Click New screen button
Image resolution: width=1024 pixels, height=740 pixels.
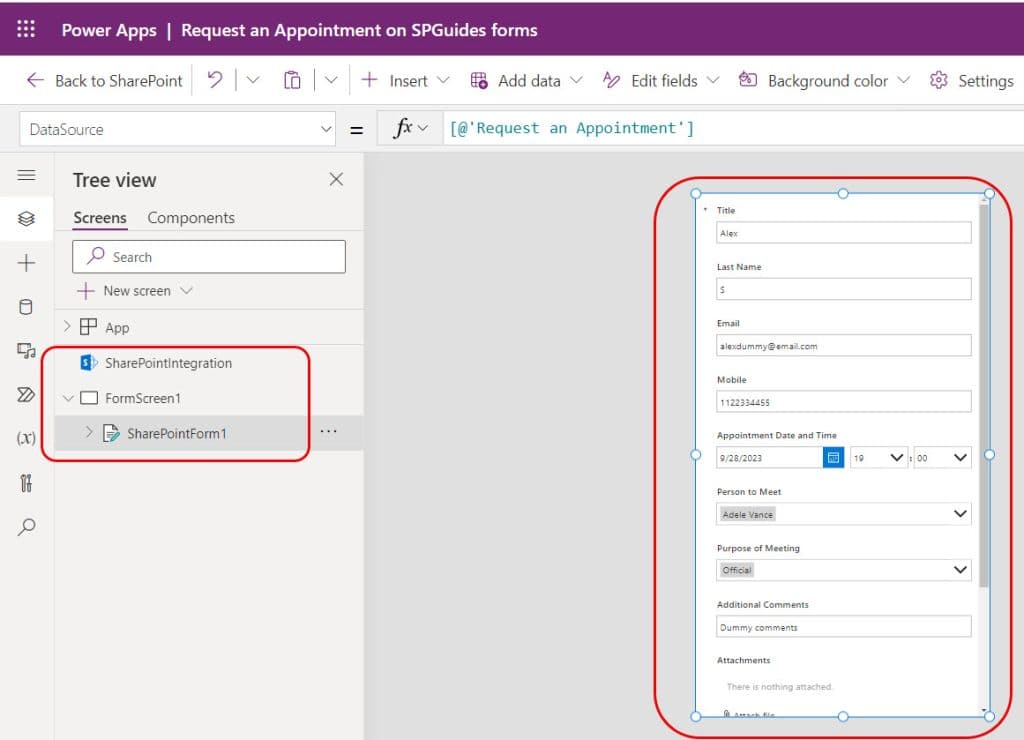pyautogui.click(x=135, y=291)
